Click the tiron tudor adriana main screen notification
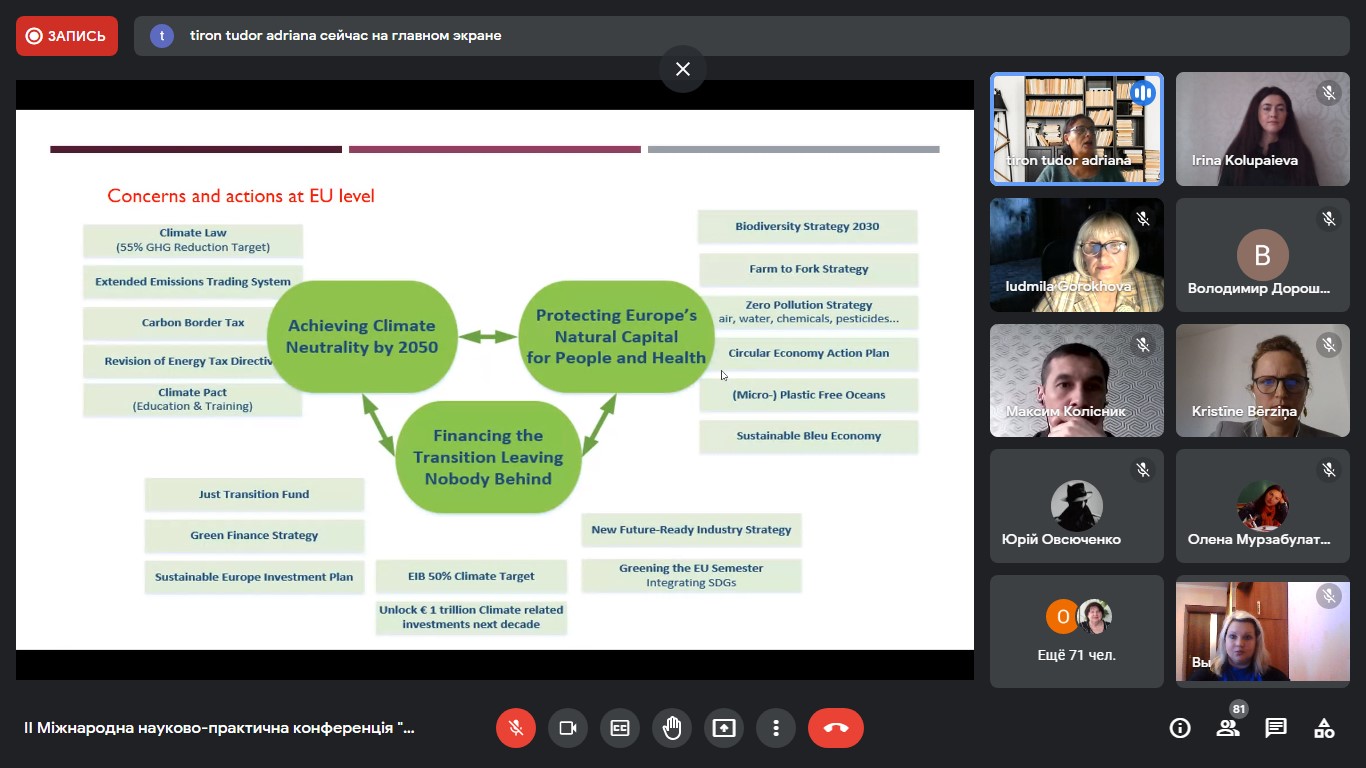The height and width of the screenshot is (768, 1366). click(345, 36)
